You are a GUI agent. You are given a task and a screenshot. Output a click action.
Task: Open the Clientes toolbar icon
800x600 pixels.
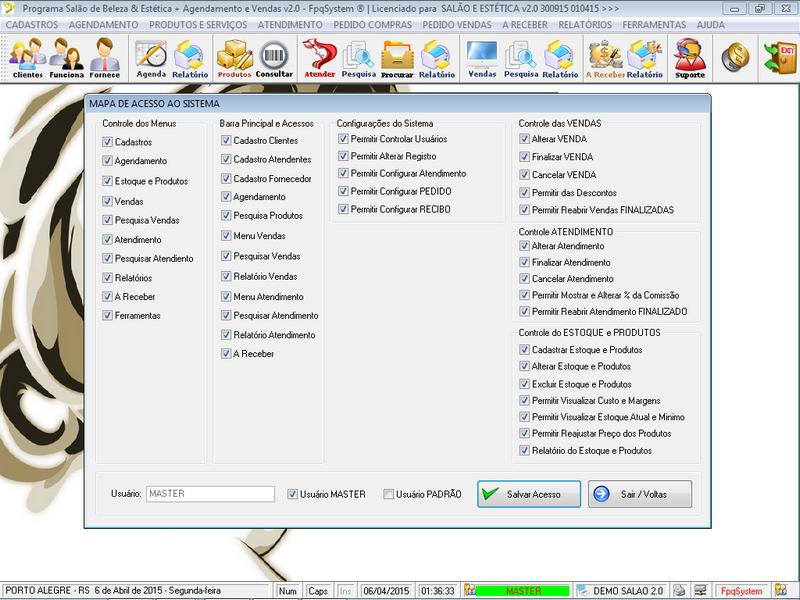(x=28, y=58)
